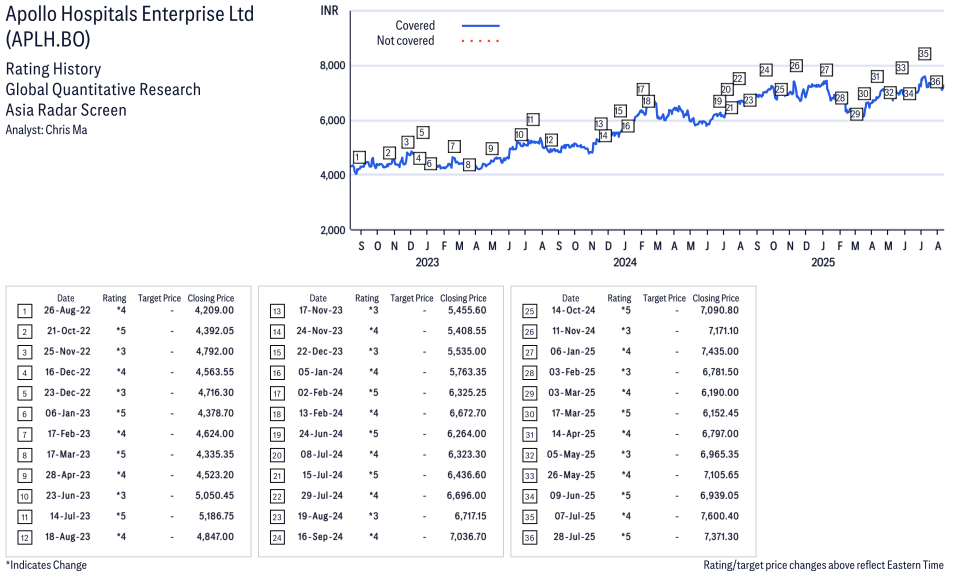
Task: Select the date '17-Nov-23'
Action: click(320, 310)
